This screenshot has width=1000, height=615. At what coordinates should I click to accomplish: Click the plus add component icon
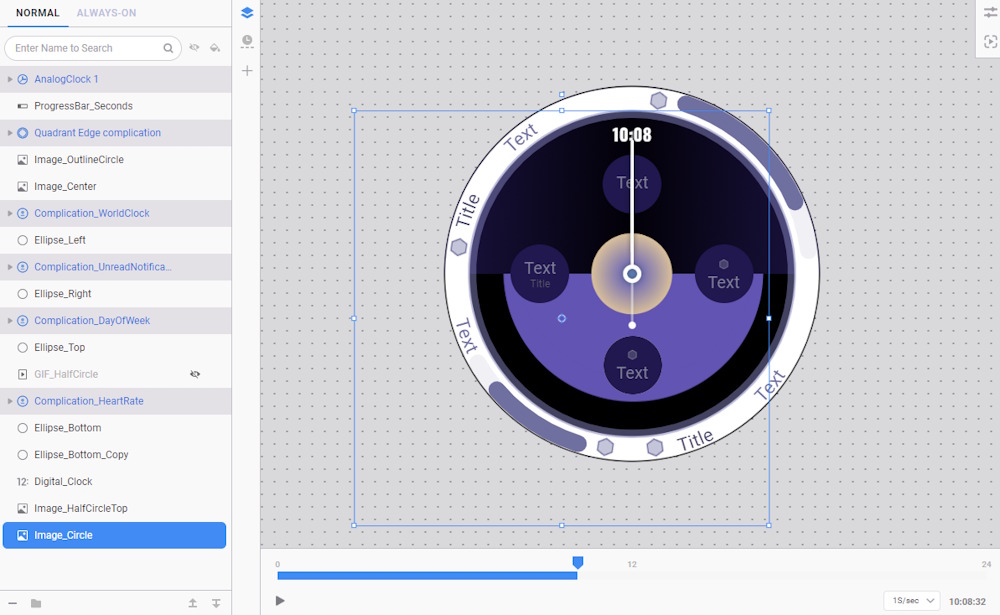pyautogui.click(x=247, y=71)
